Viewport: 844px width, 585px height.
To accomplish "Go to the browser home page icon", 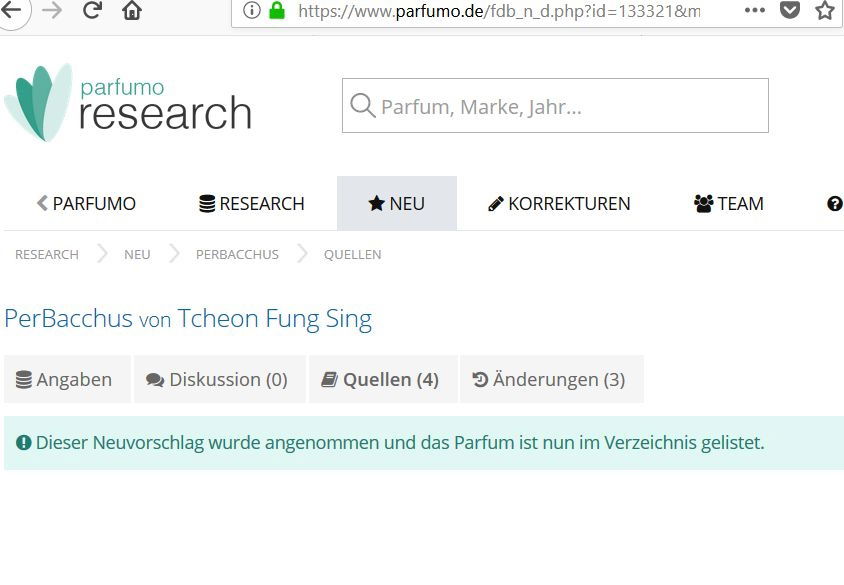I will coord(132,10).
